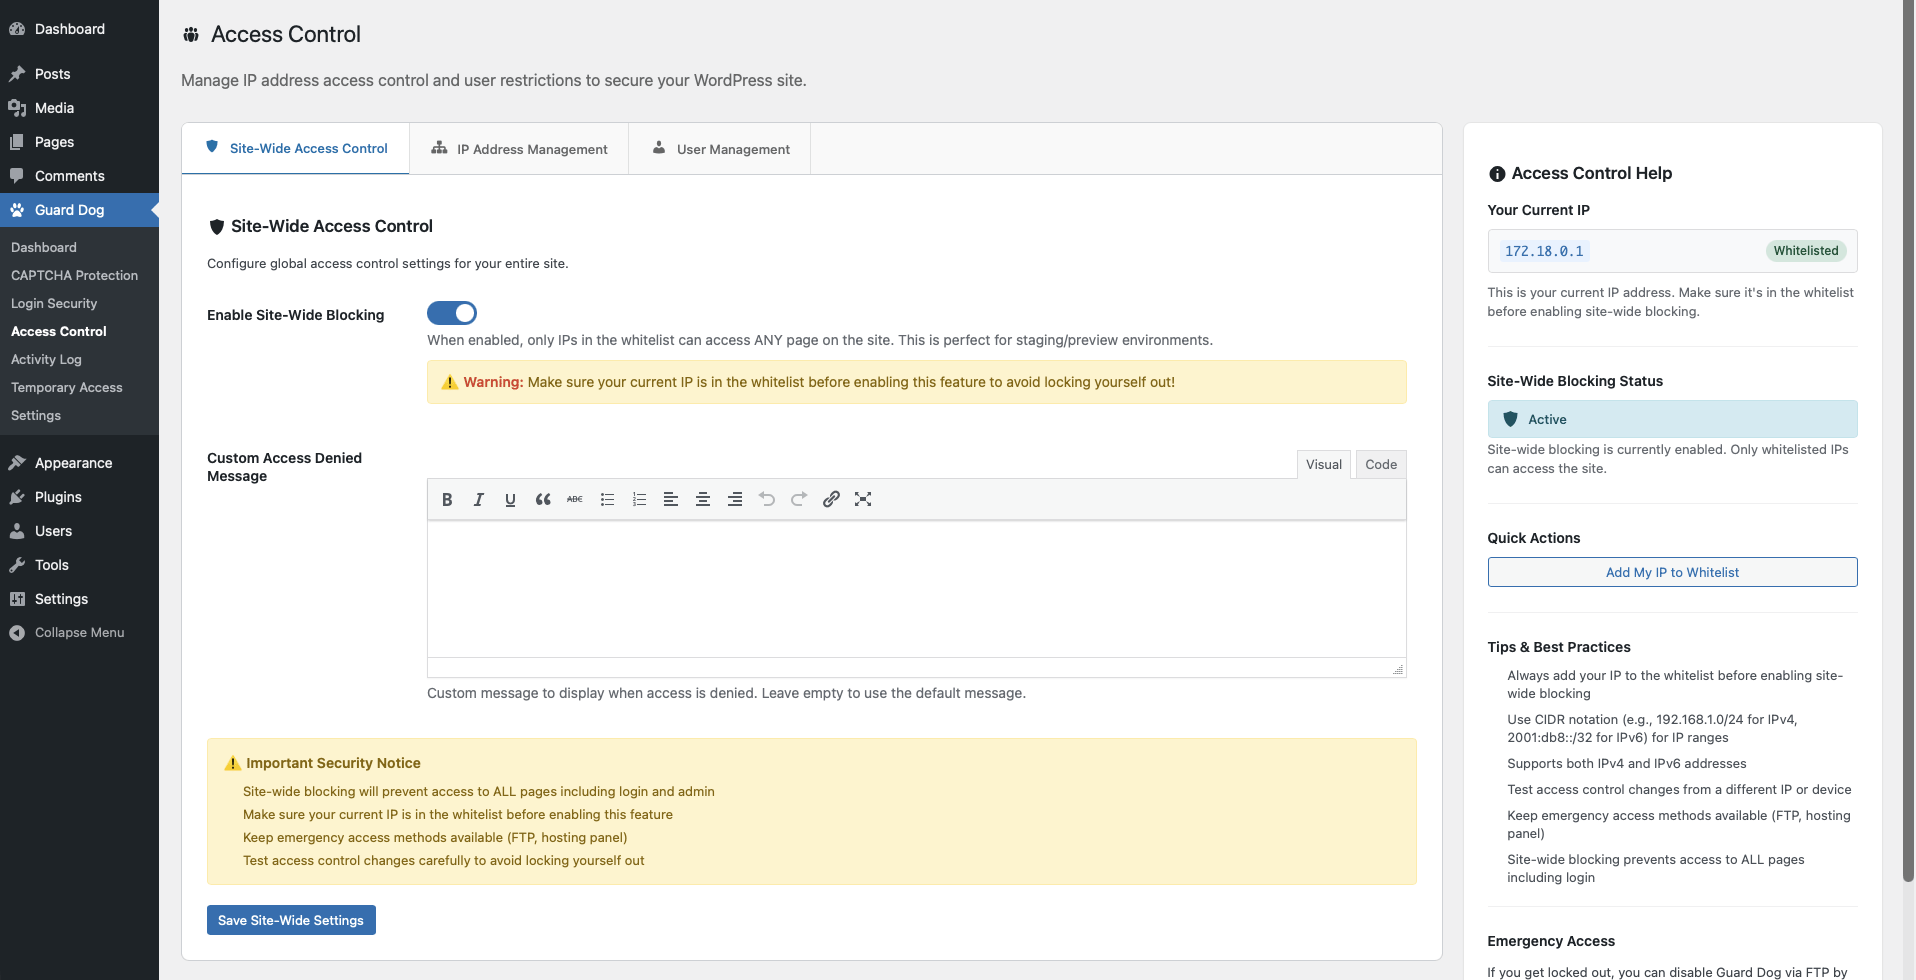Open Guard Dog submenu Settings
This screenshot has width=1916, height=980.
click(36, 415)
